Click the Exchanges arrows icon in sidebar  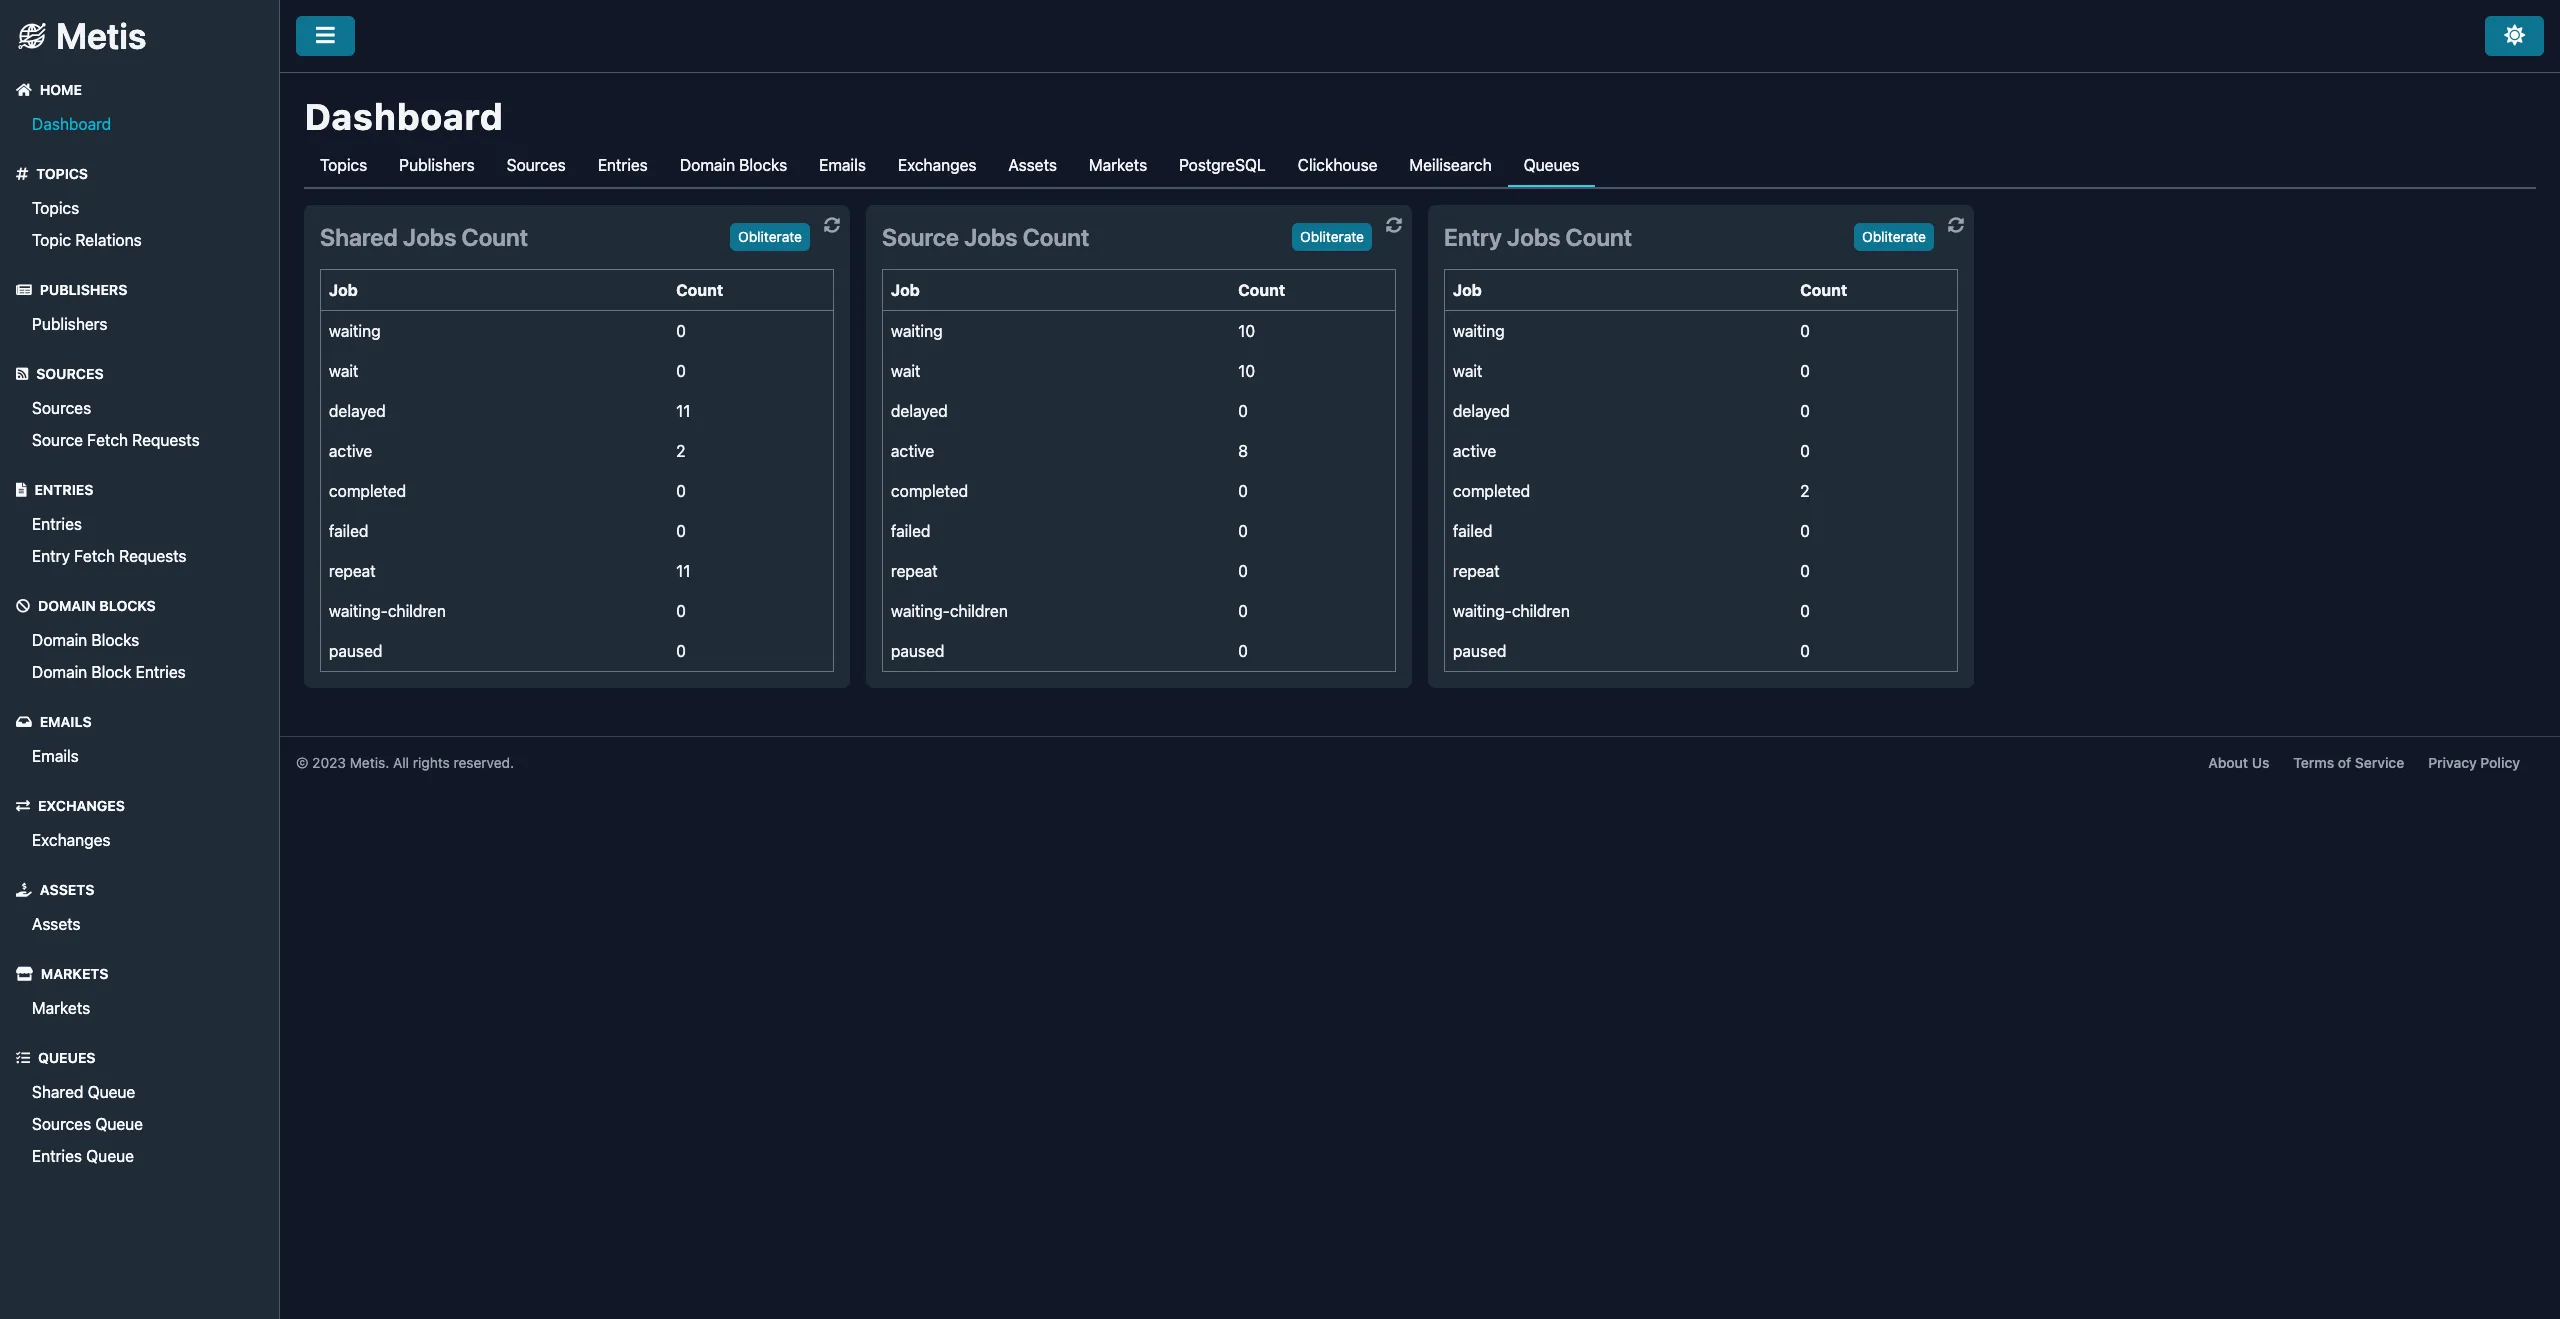22,805
